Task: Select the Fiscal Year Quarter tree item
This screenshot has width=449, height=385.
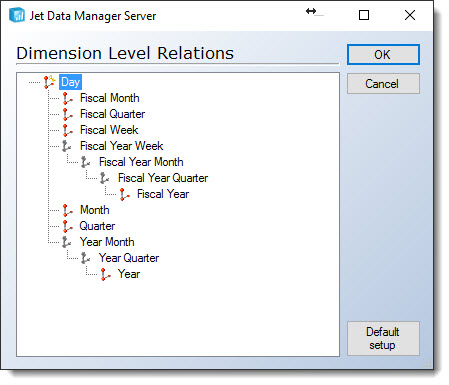Action: 163,178
